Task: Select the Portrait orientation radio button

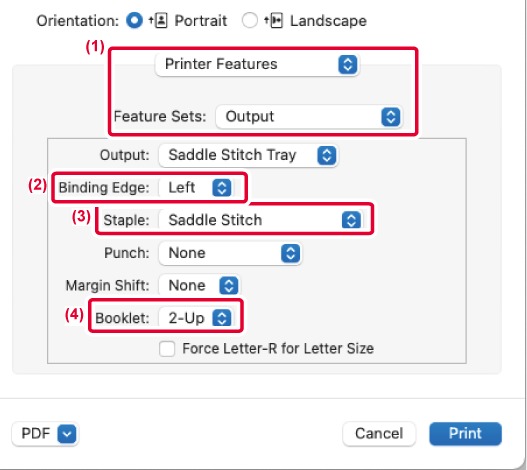Action: [134, 21]
